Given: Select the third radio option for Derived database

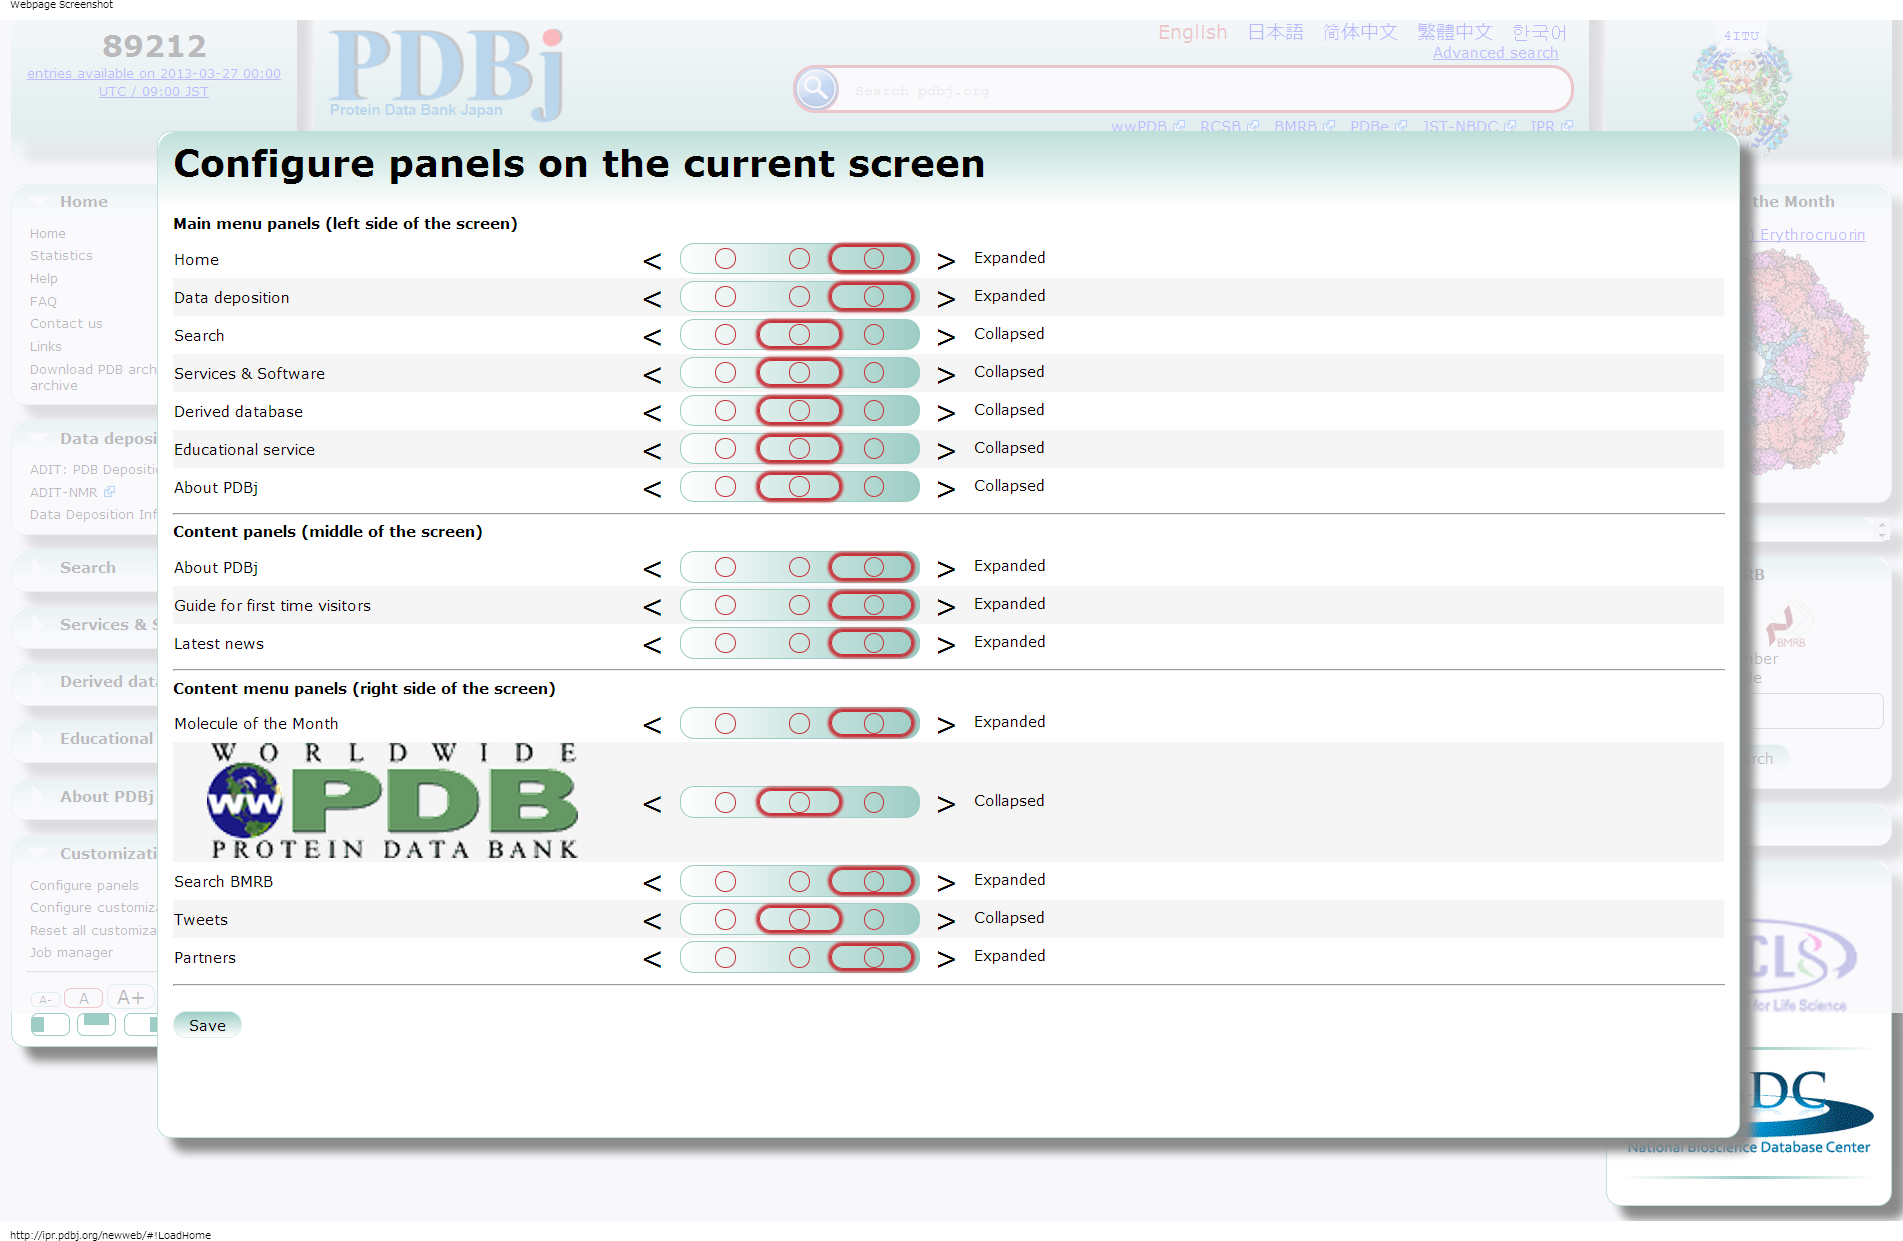Looking at the screenshot, I should [874, 411].
